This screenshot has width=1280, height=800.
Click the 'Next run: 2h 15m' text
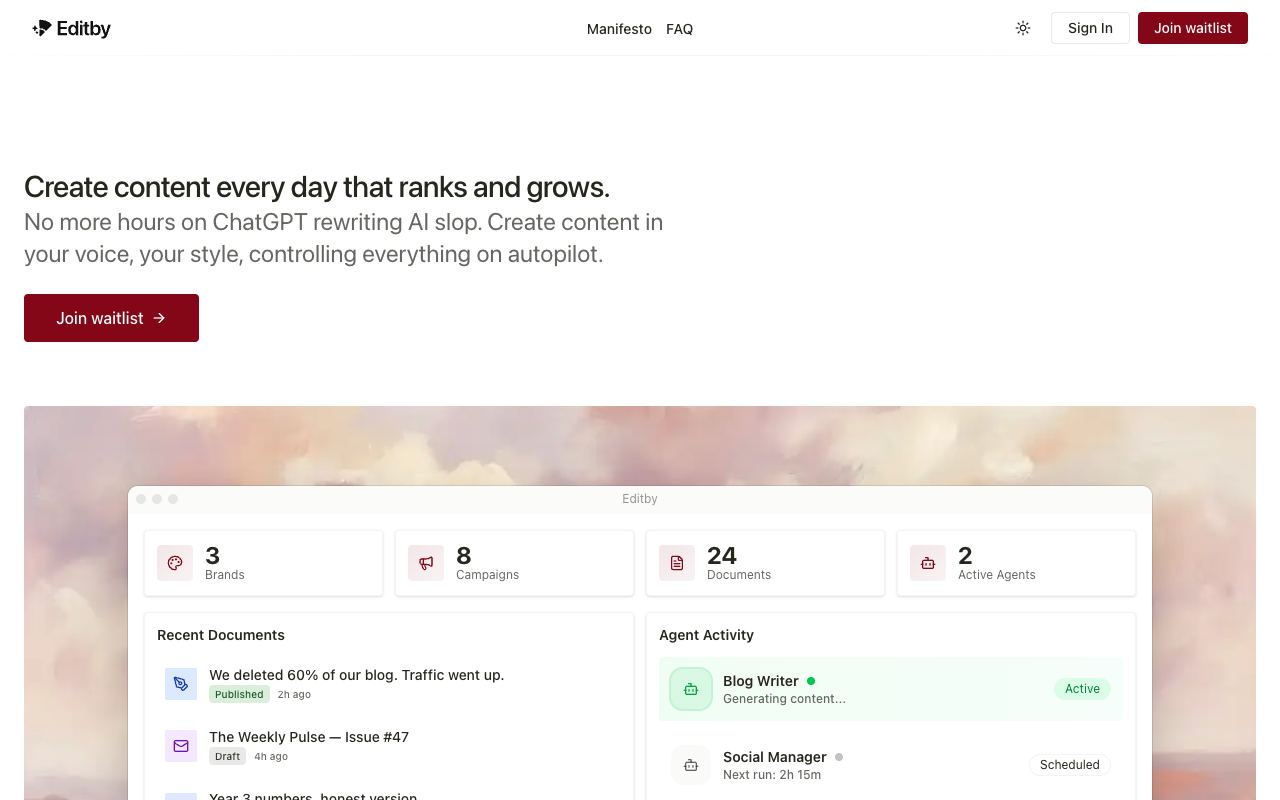[x=772, y=775]
